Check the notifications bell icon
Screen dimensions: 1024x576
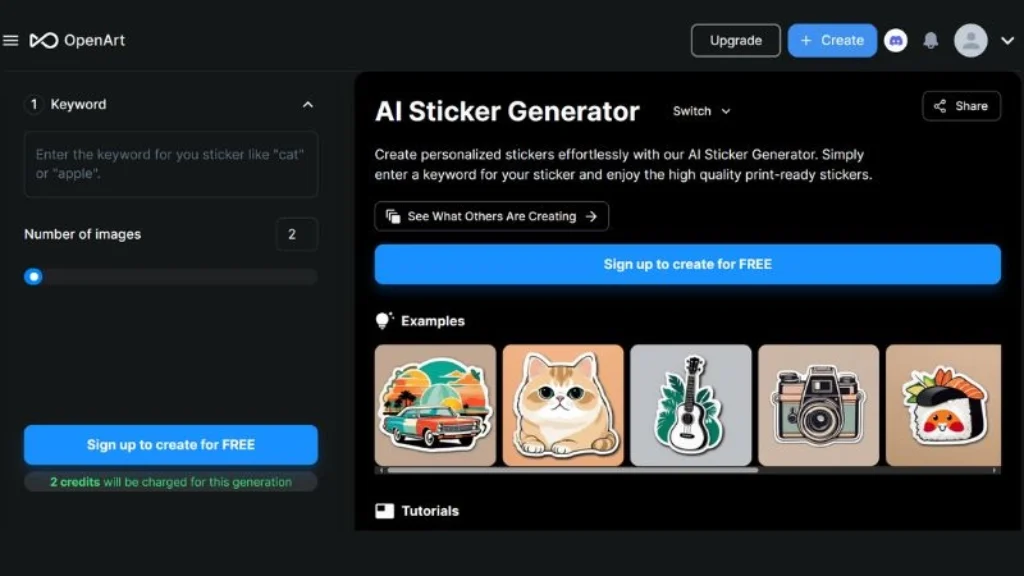[931, 40]
